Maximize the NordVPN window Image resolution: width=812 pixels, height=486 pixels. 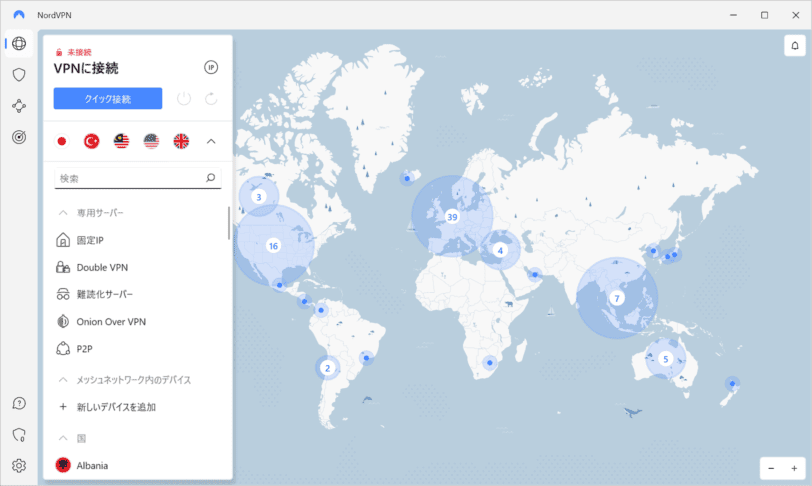[x=764, y=15]
